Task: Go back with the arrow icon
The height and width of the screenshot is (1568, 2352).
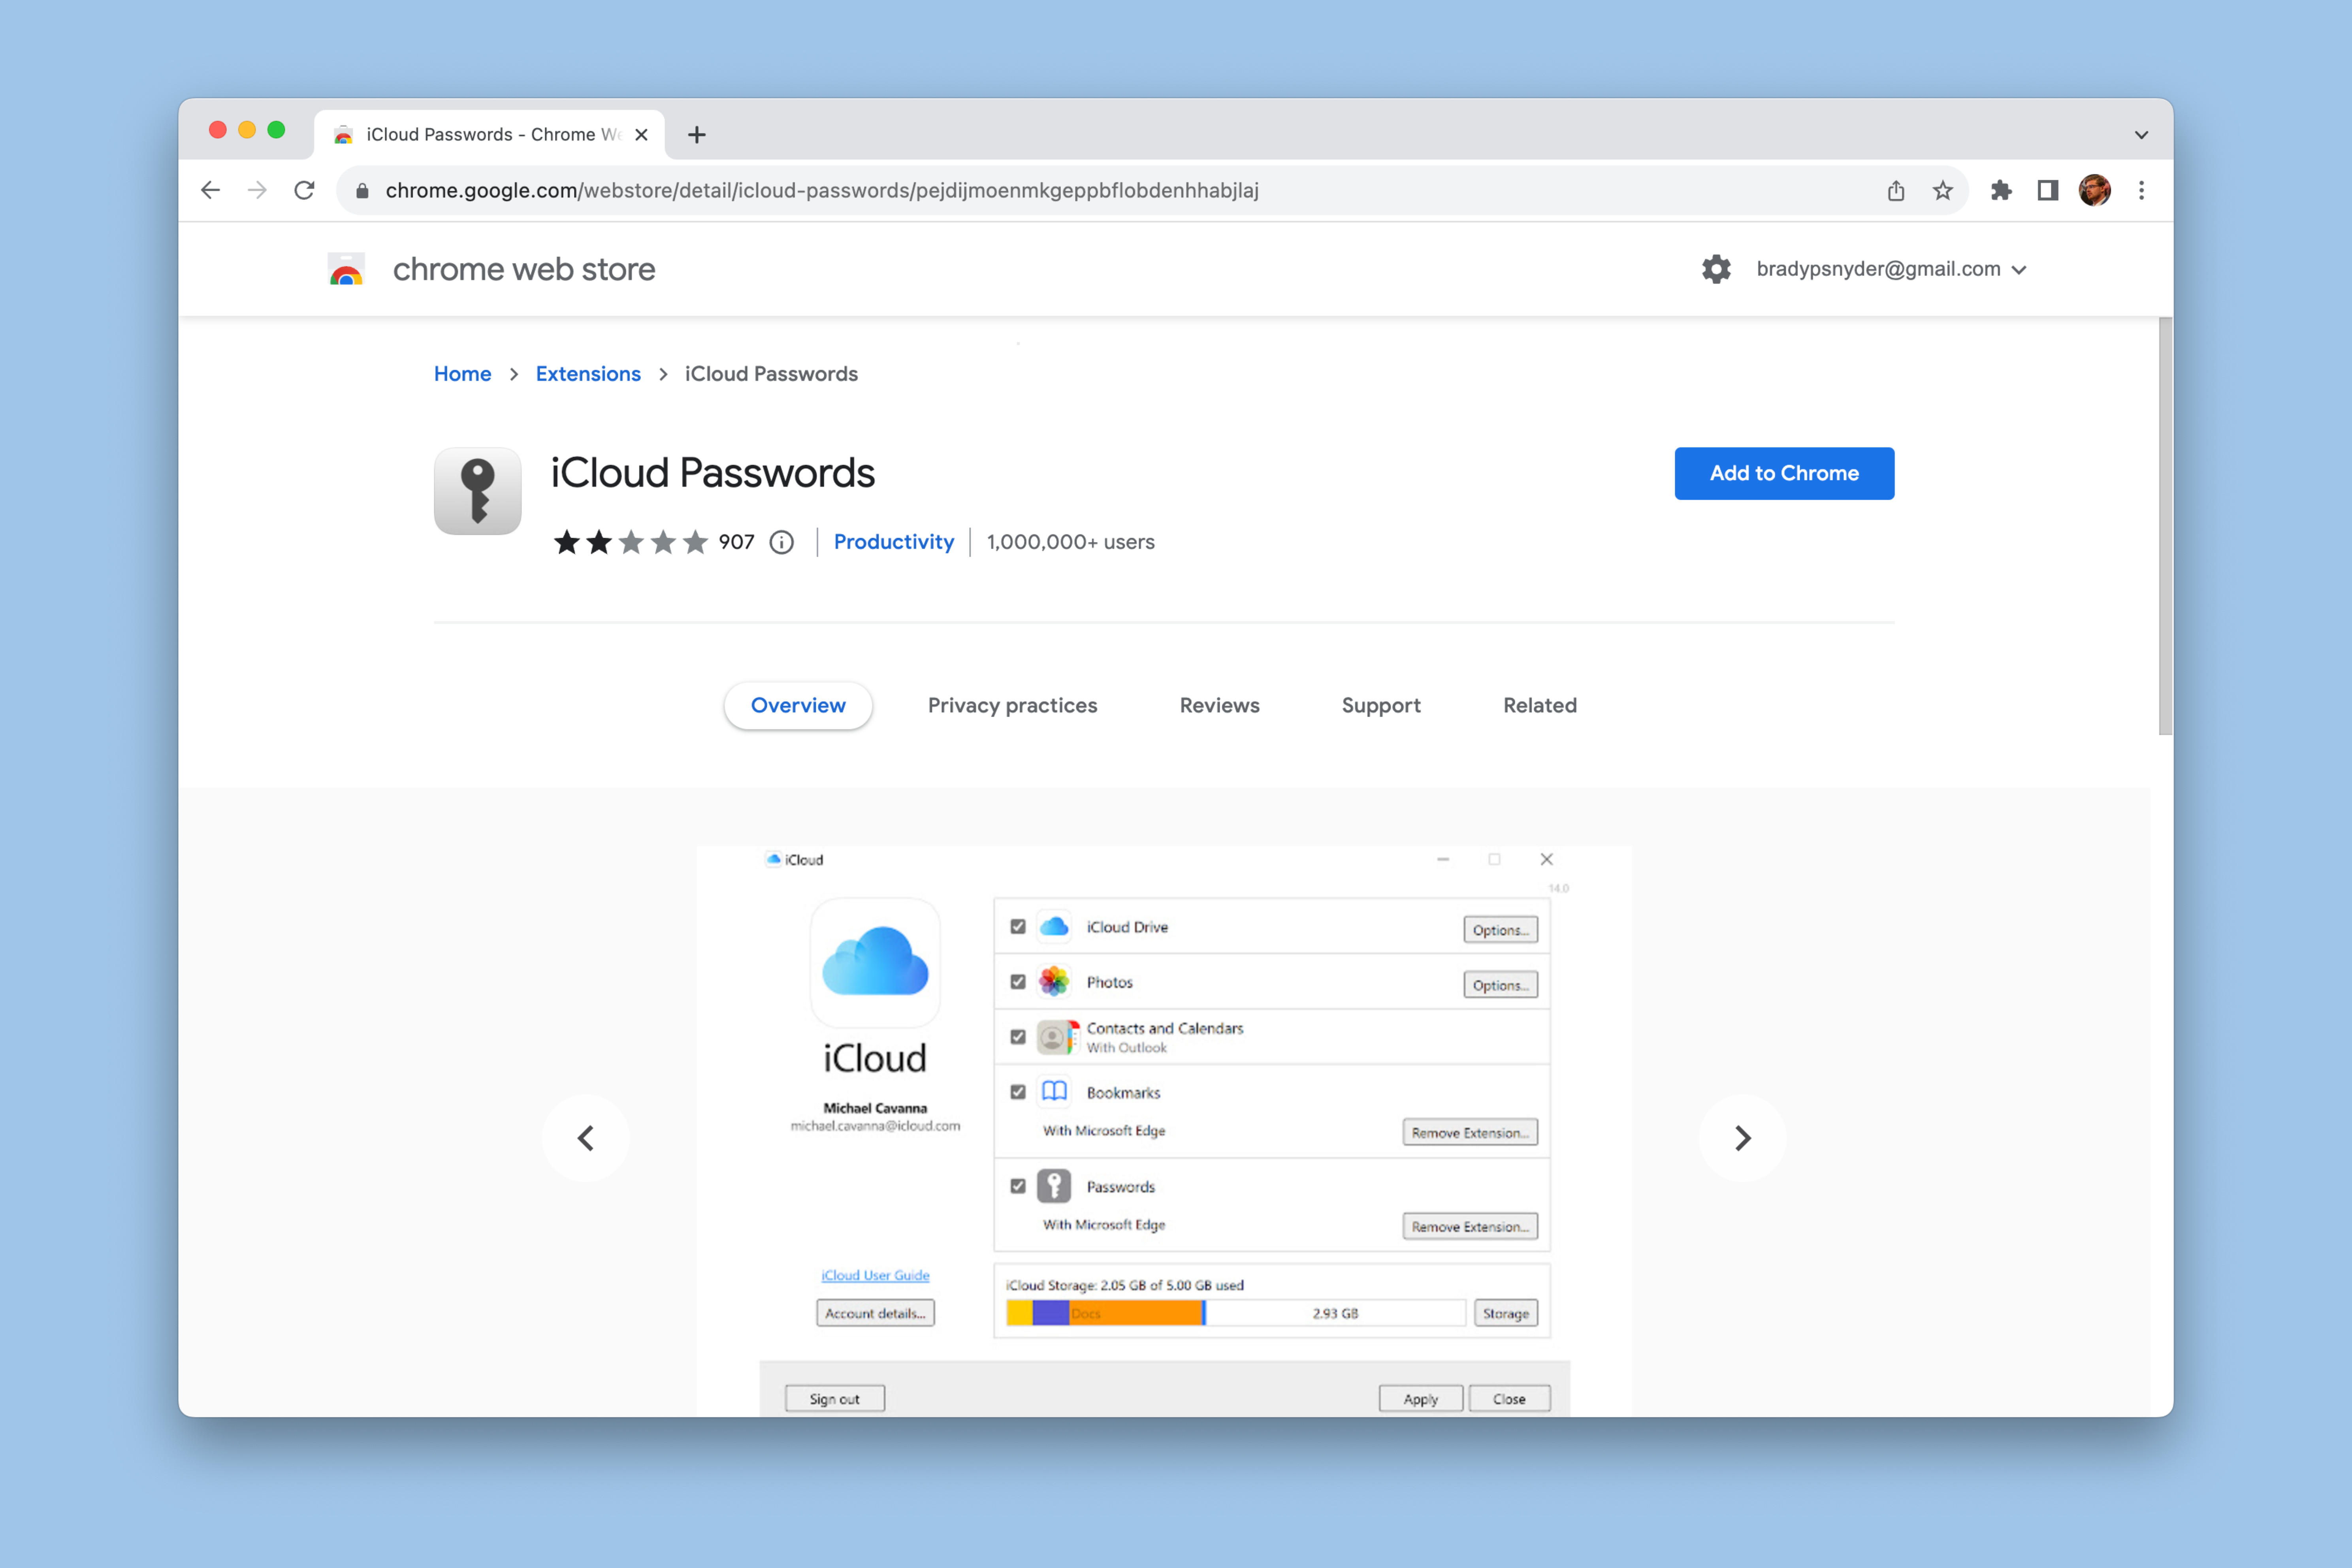Action: pyautogui.click(x=210, y=190)
